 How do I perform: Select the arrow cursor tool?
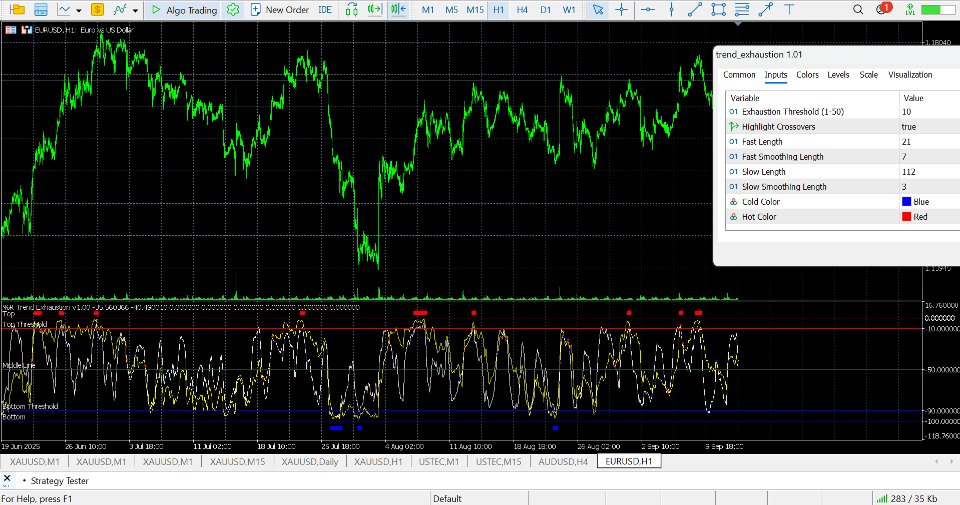point(598,9)
